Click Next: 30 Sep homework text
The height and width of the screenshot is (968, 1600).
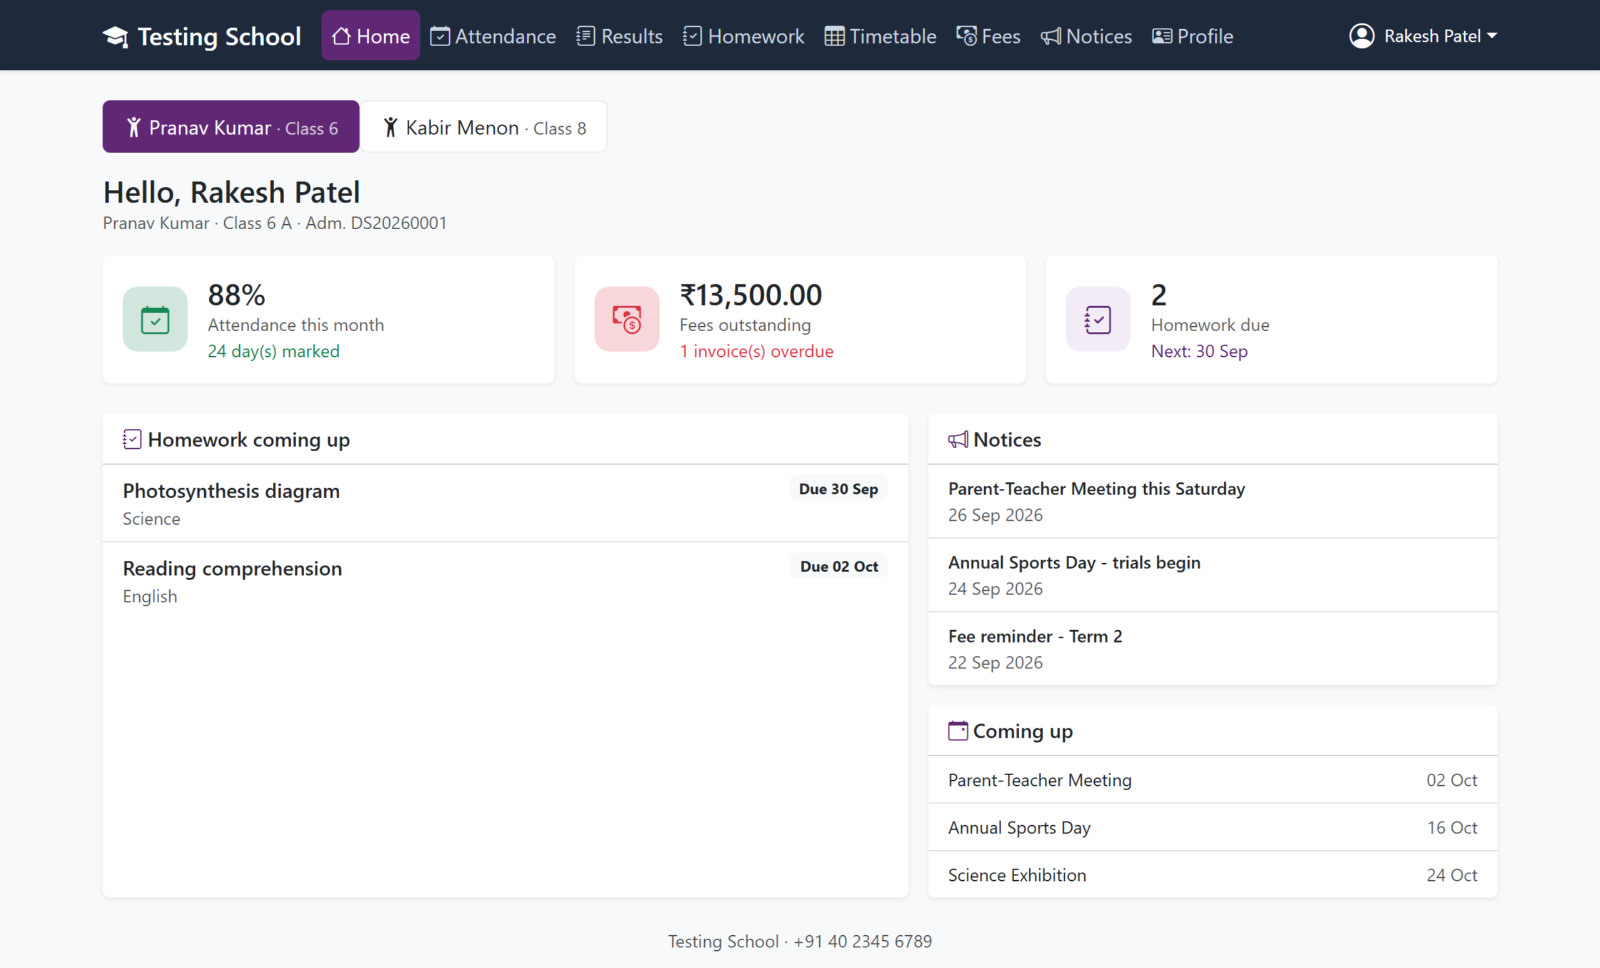coord(1199,351)
